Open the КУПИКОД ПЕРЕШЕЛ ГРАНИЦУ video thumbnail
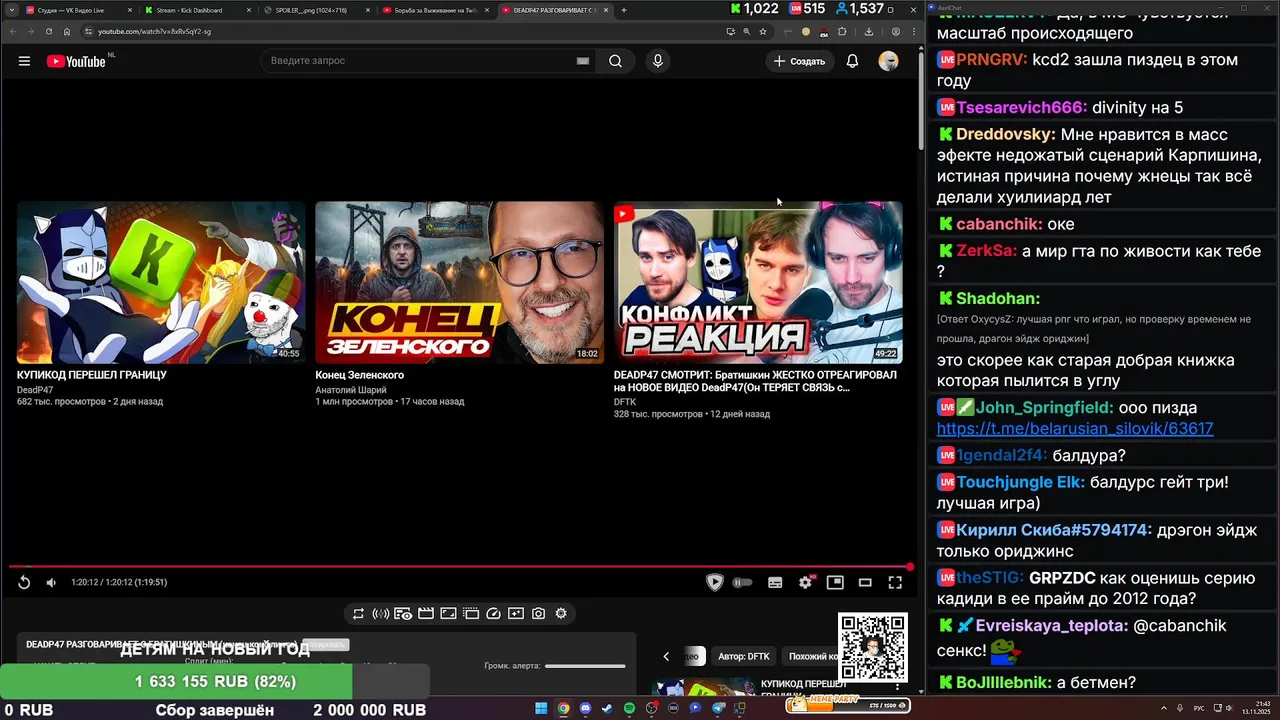 tap(161, 282)
